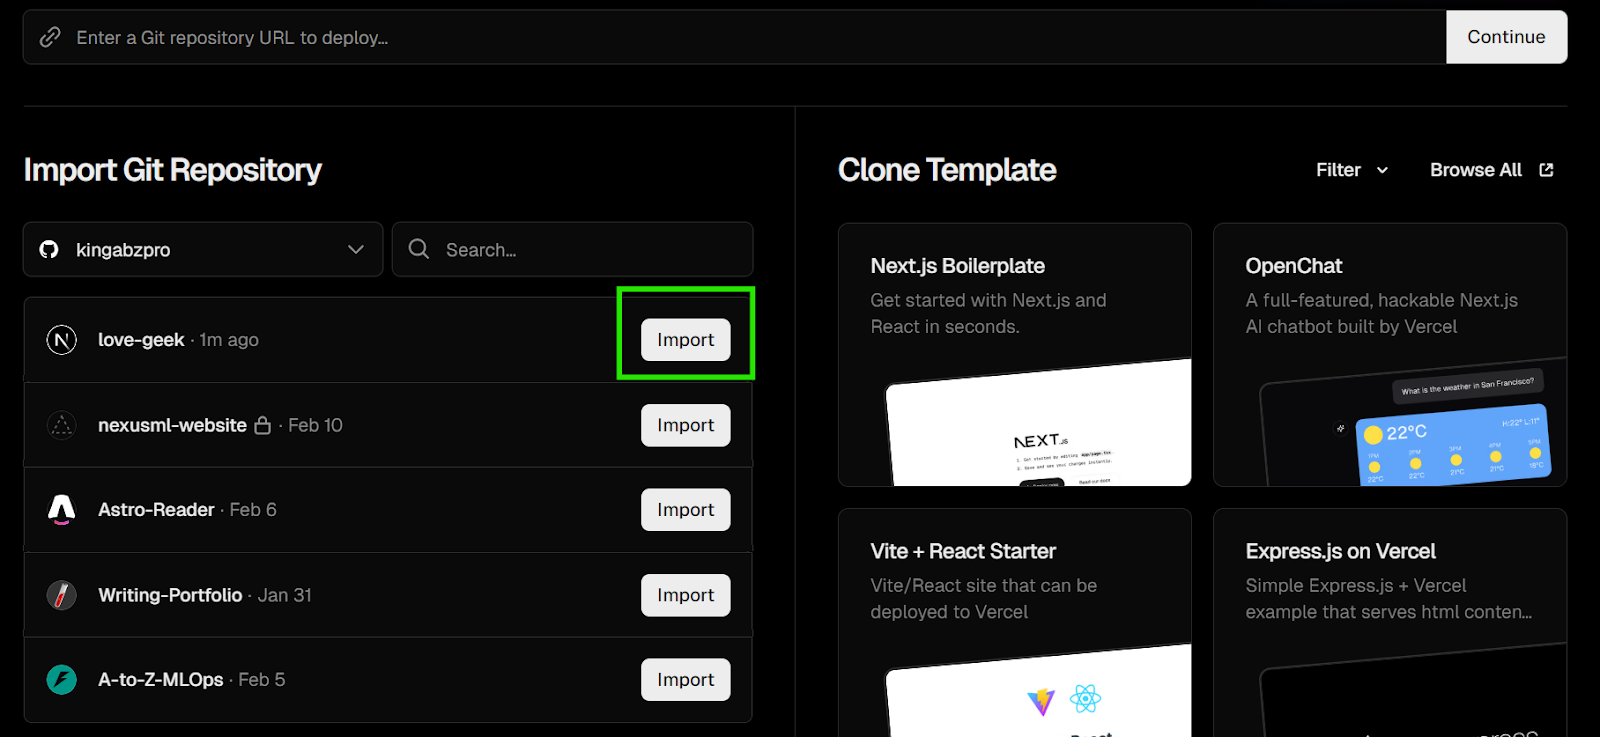Click the Astro icon for Astro-Reader
Viewport: 1600px width, 737px height.
(62, 510)
